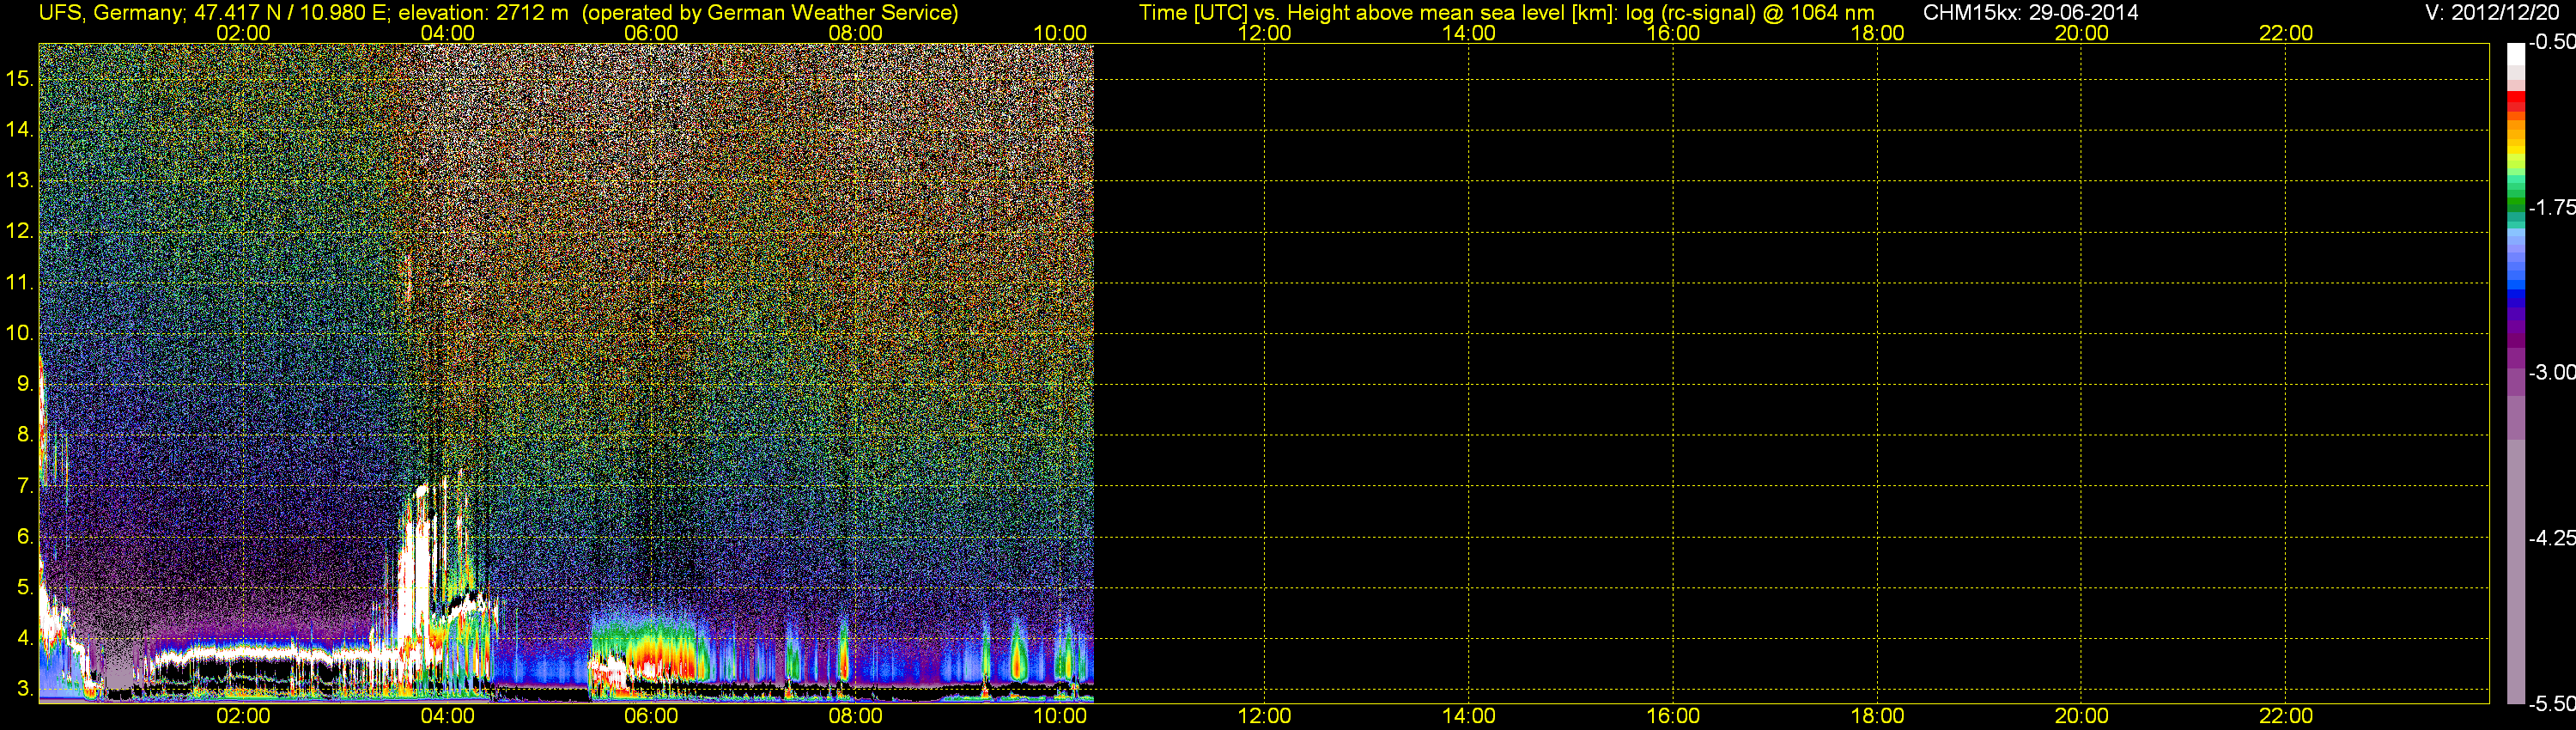
Task: Click the '02:00' label on the top time axis
Action: pos(243,33)
